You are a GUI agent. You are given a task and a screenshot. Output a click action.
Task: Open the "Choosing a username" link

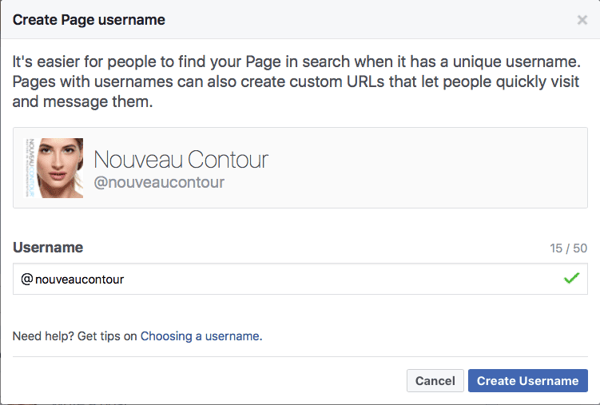[200, 336]
